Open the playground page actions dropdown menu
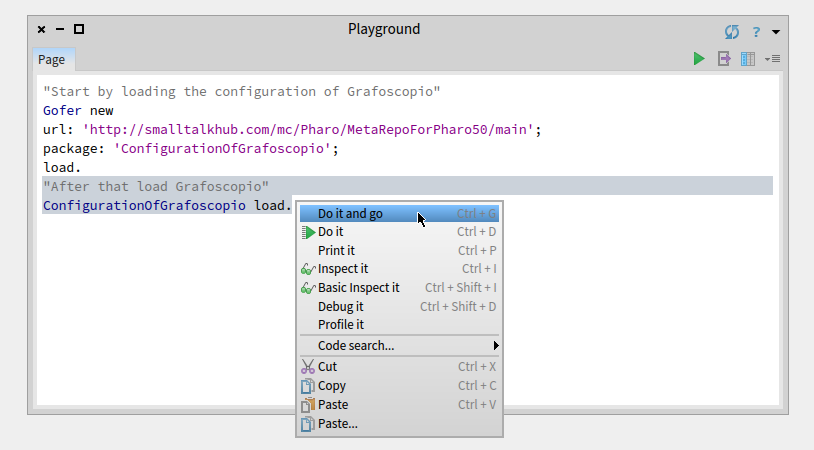The image size is (814, 450). [772, 59]
